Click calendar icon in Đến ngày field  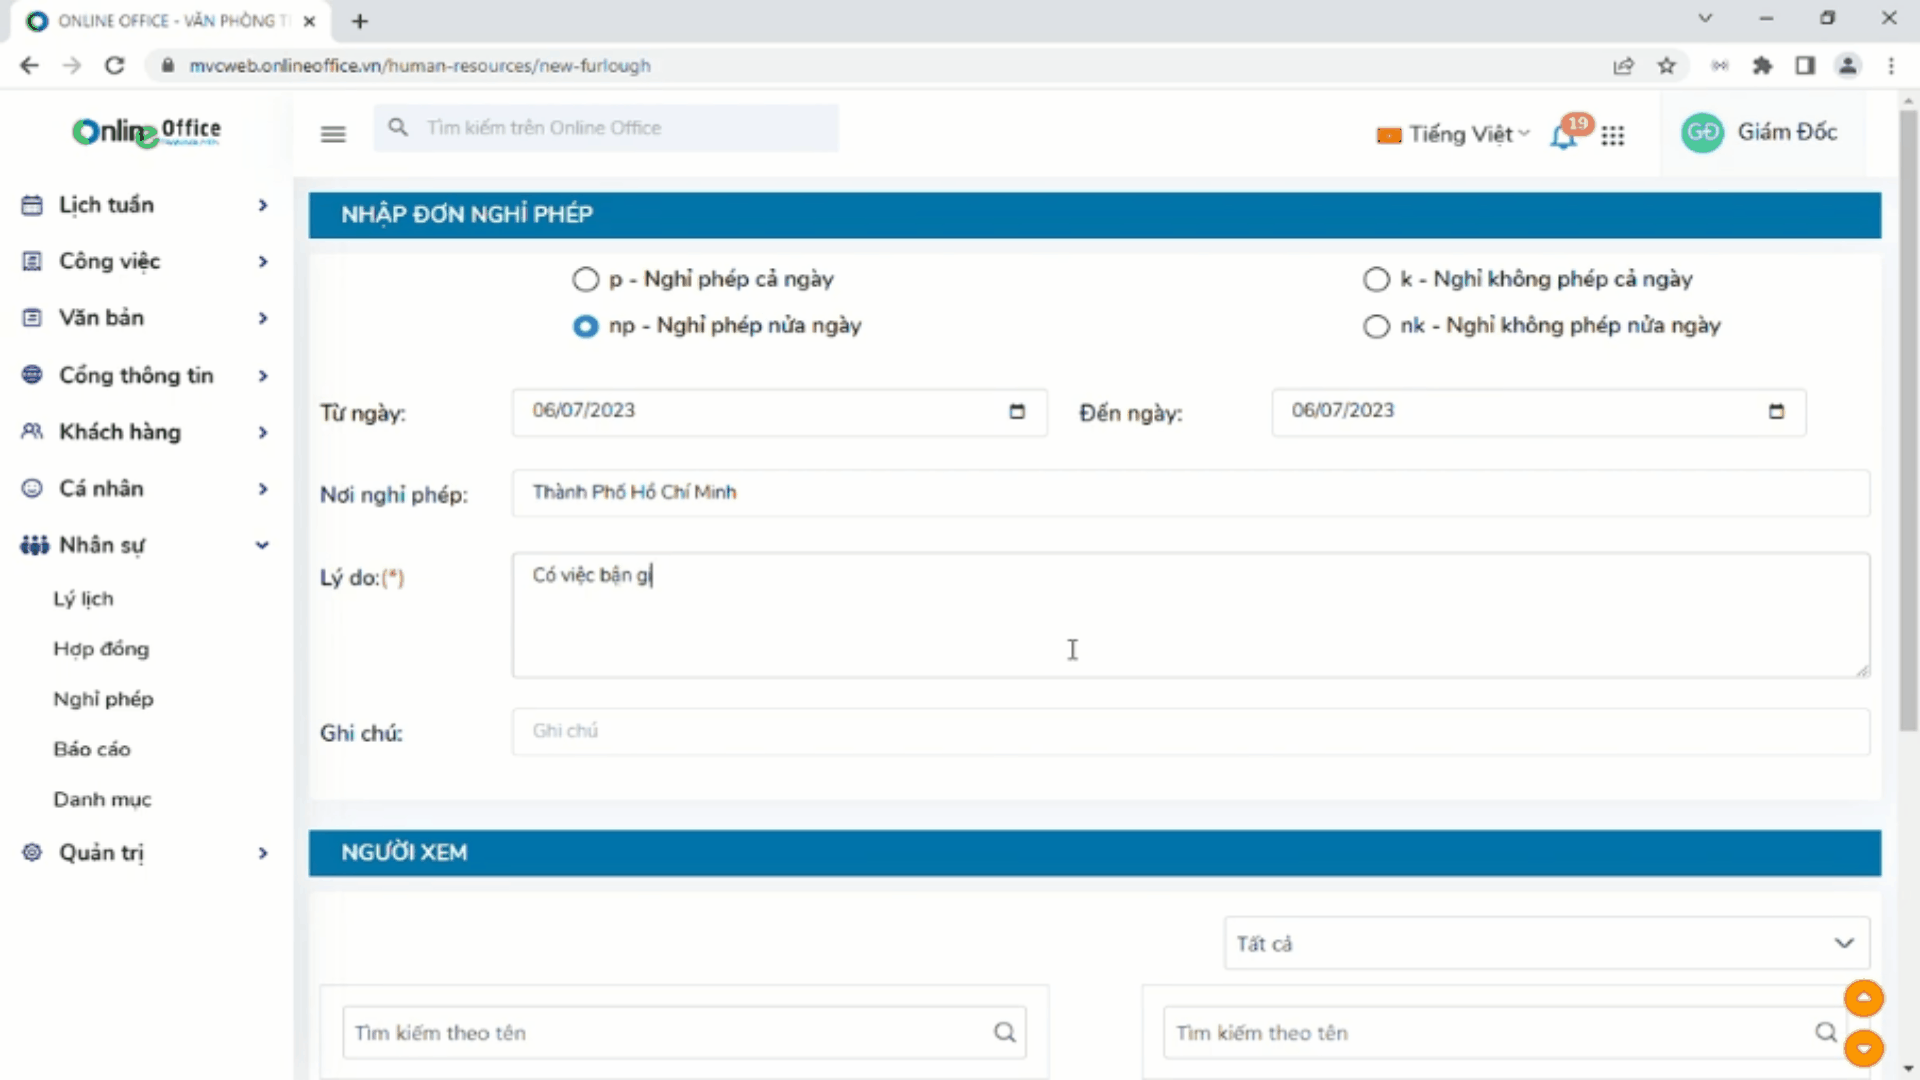(x=1776, y=412)
